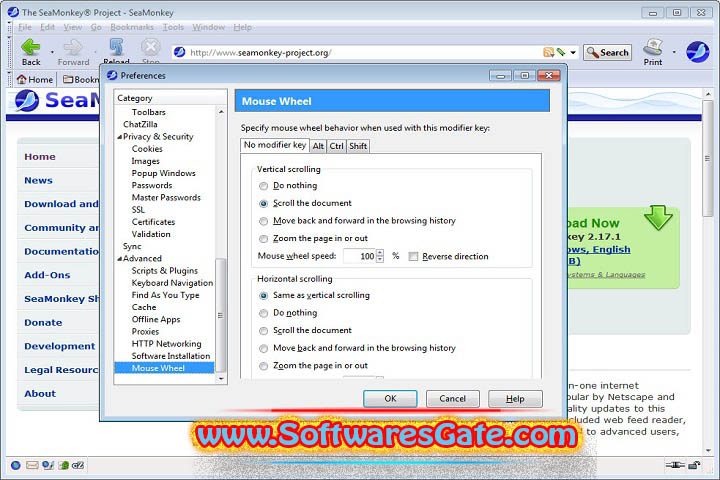Screen dimensions: 720x480
Task: Click the Help button in Preferences
Action: click(515, 399)
